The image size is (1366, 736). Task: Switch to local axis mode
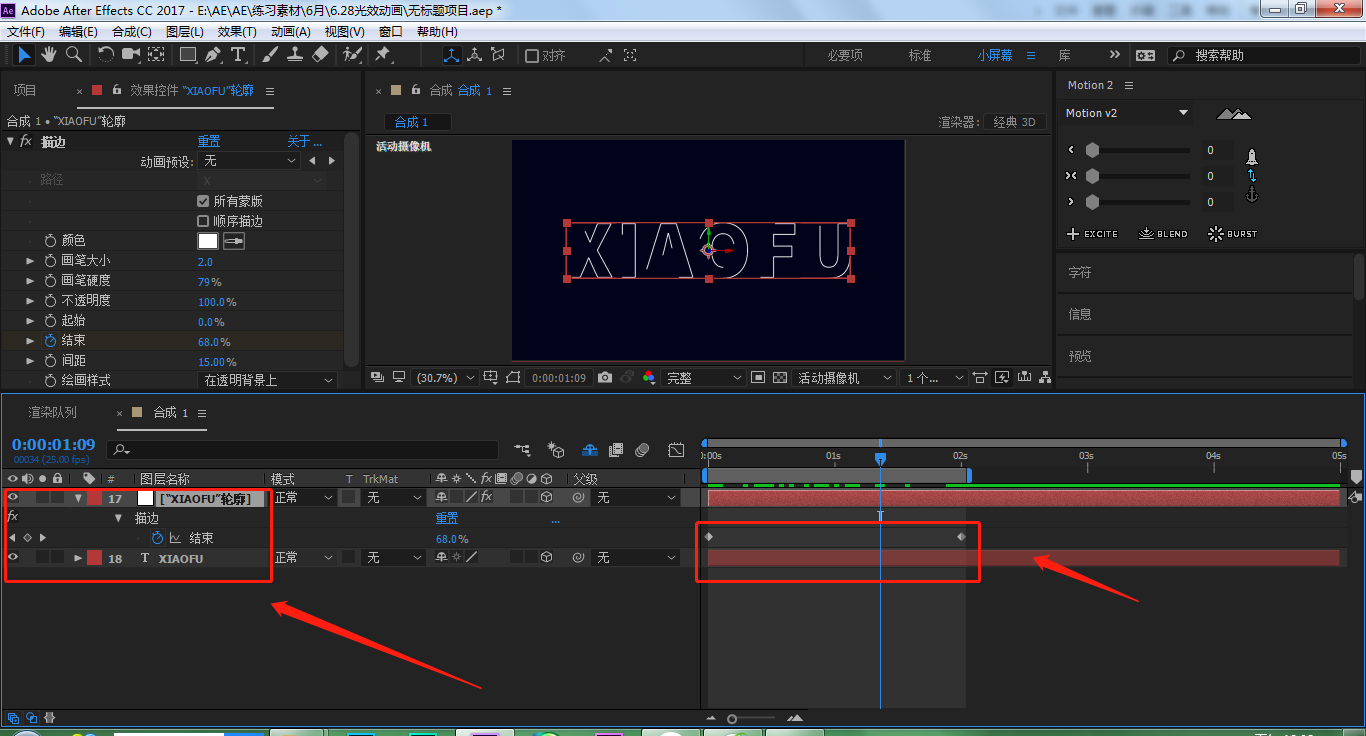tap(451, 55)
